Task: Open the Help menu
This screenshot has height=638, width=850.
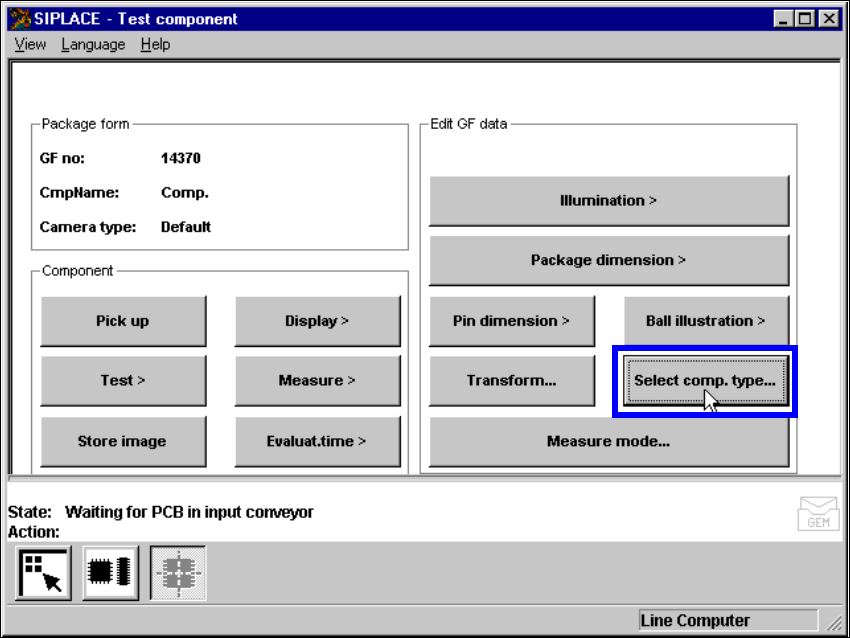Action: (x=156, y=44)
